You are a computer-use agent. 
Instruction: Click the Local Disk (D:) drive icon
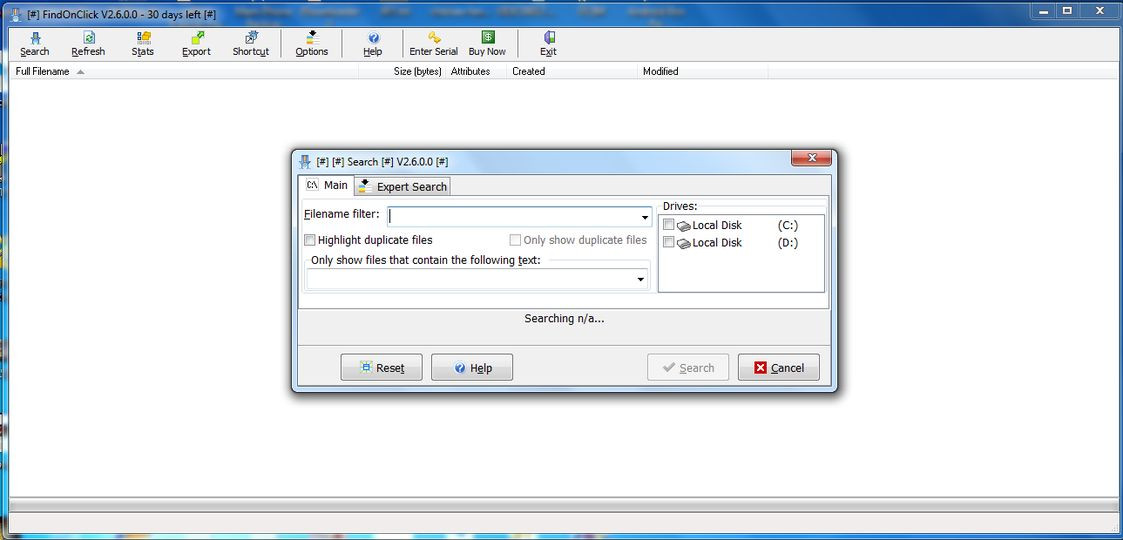click(x=683, y=244)
